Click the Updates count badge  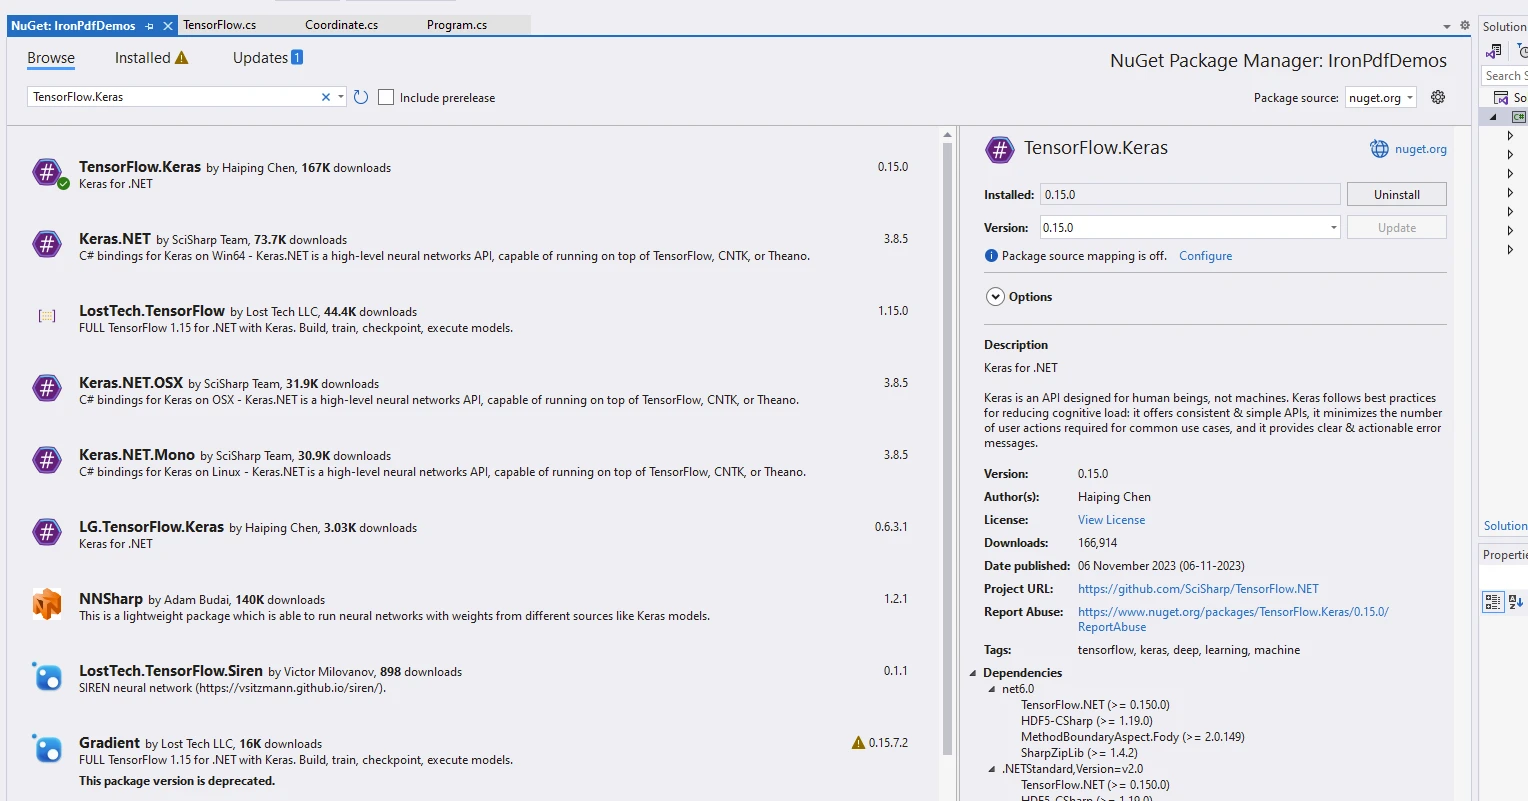pyautogui.click(x=297, y=58)
